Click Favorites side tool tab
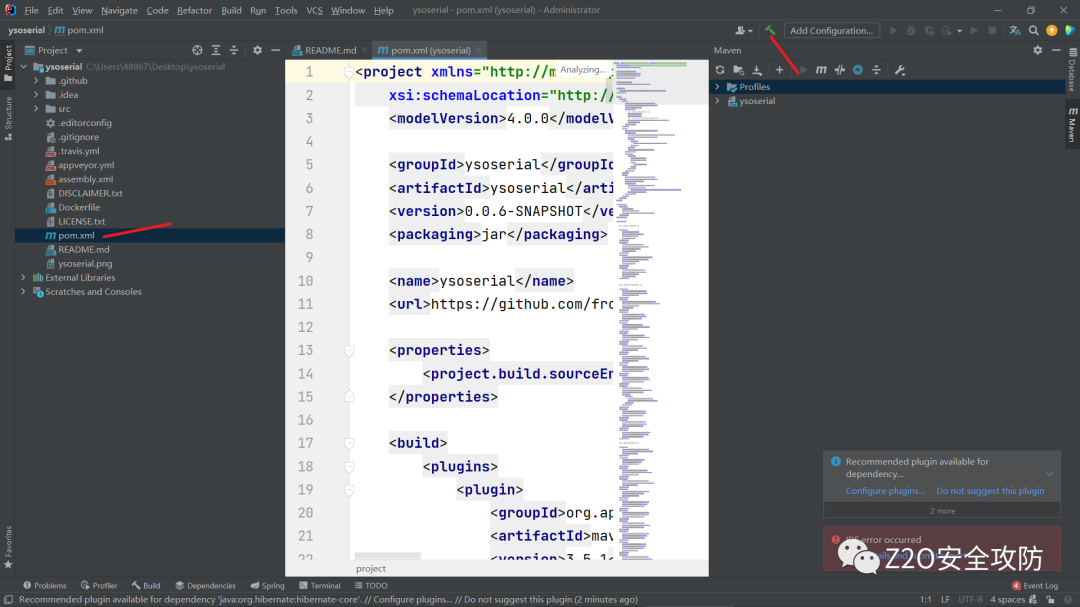This screenshot has width=1080, height=607. [8, 547]
